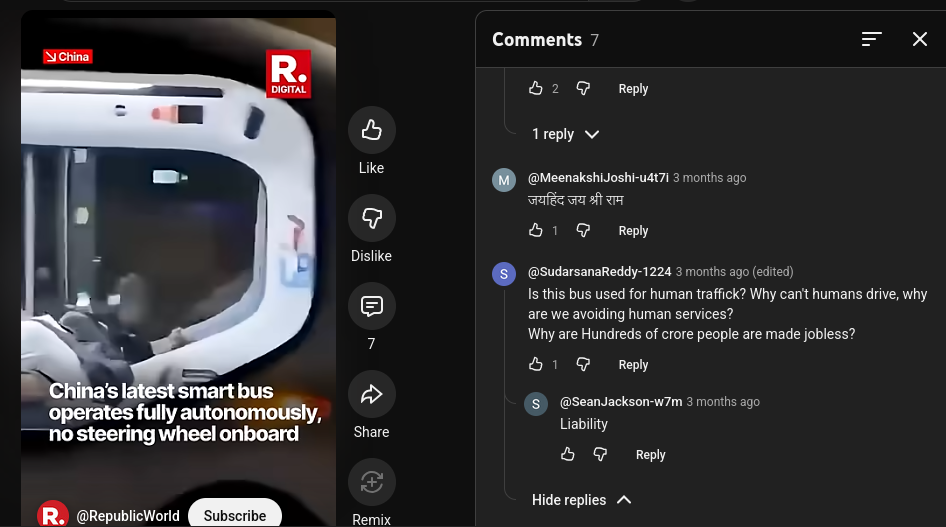This screenshot has height=527, width=946.
Task: Remix this Shorts video
Action: [371, 482]
